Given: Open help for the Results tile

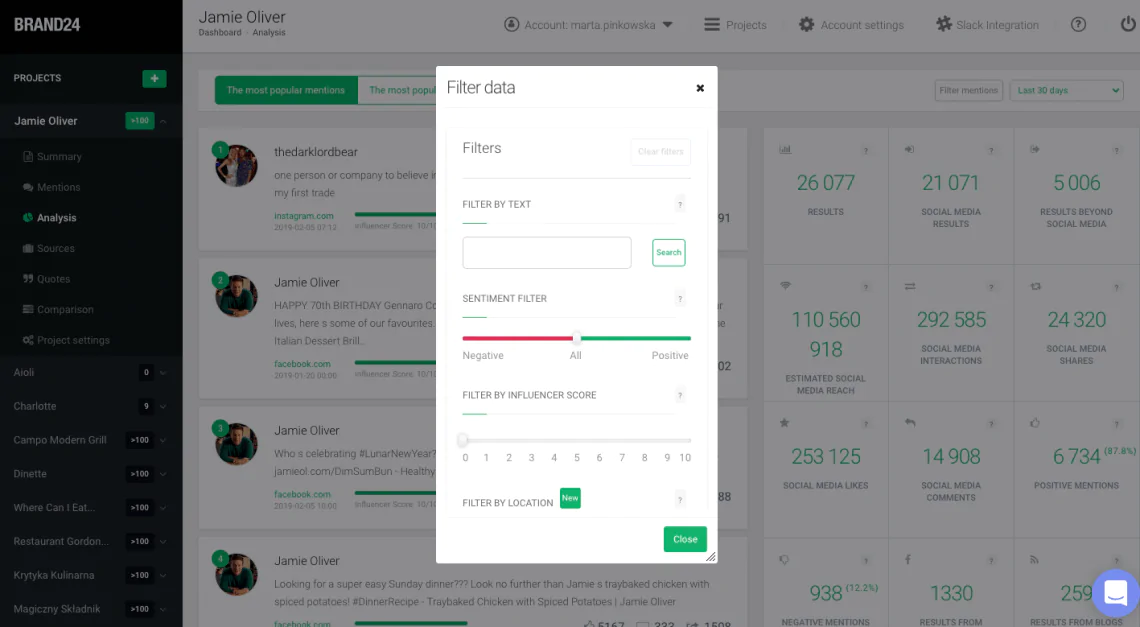Looking at the screenshot, I should [x=865, y=151].
